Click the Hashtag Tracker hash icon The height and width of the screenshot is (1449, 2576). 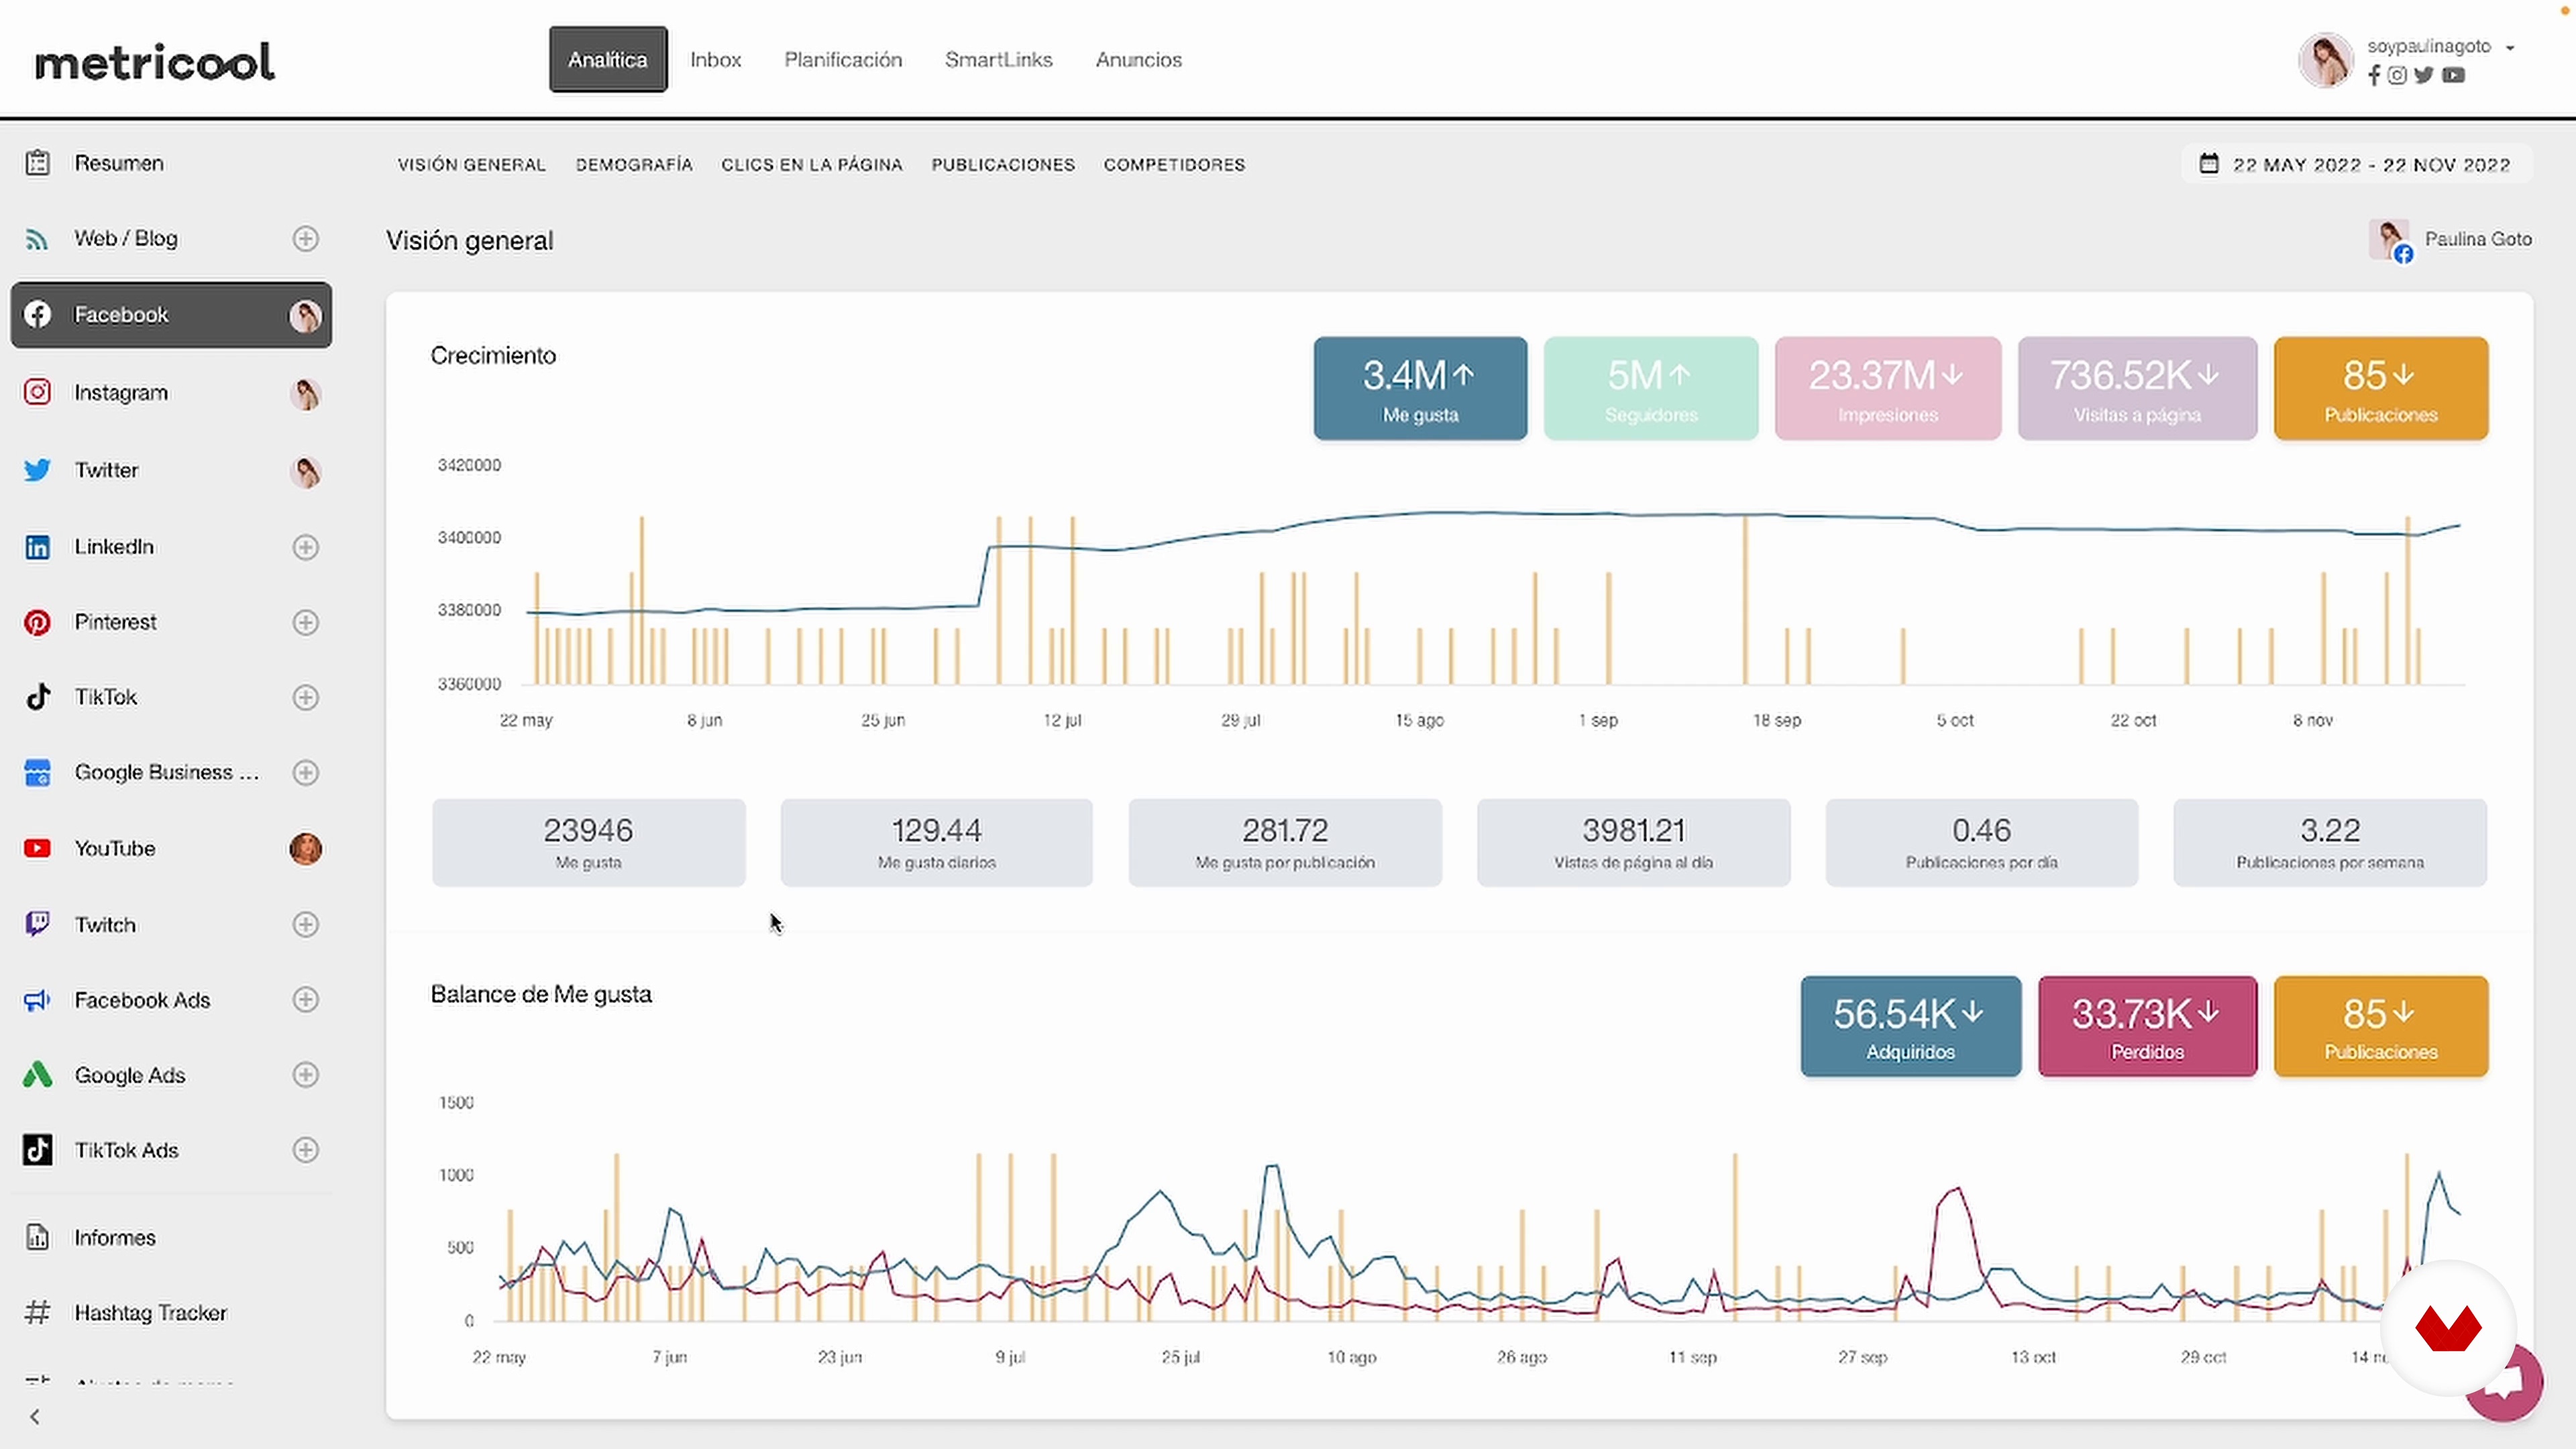pos(37,1312)
